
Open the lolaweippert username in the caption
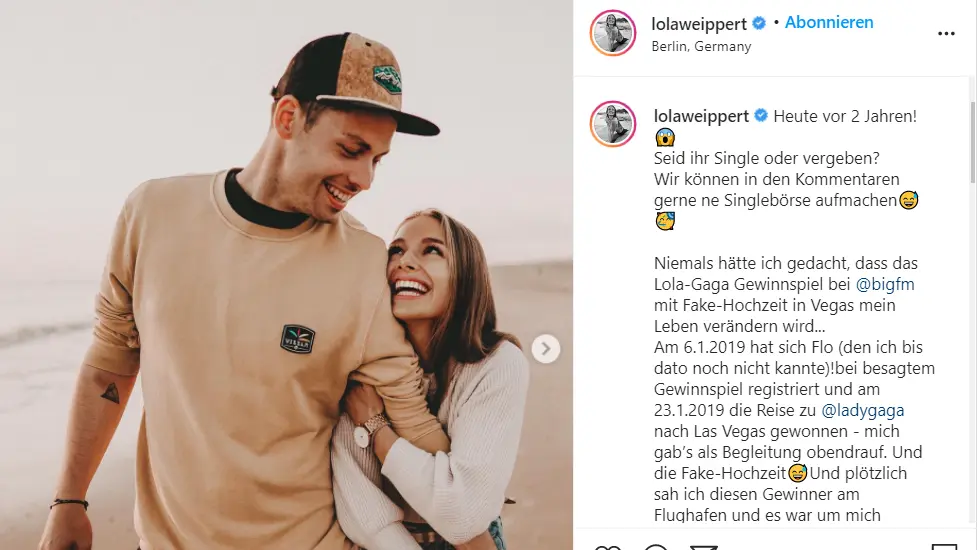coord(701,116)
